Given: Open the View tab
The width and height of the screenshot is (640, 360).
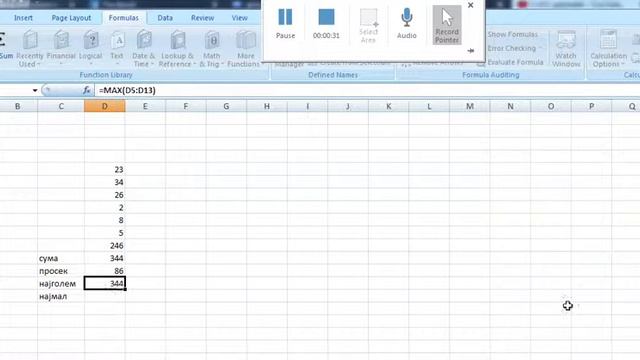Looking at the screenshot, I should [x=240, y=18].
